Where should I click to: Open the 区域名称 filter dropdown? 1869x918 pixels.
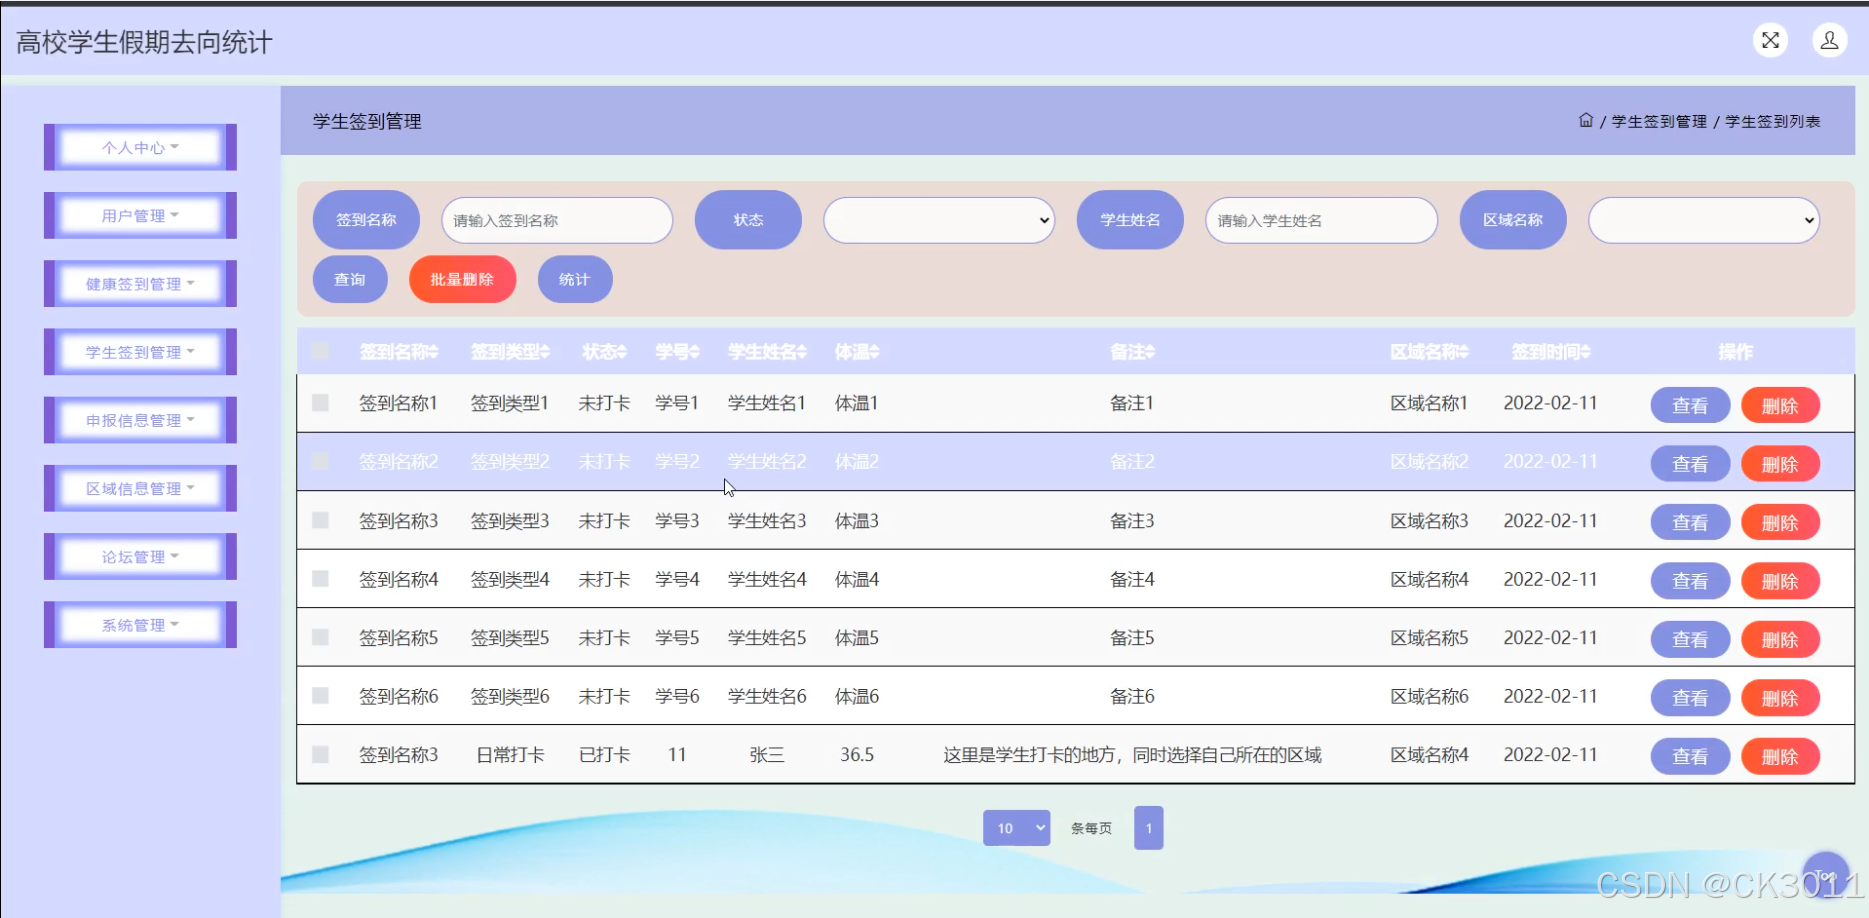click(1704, 220)
